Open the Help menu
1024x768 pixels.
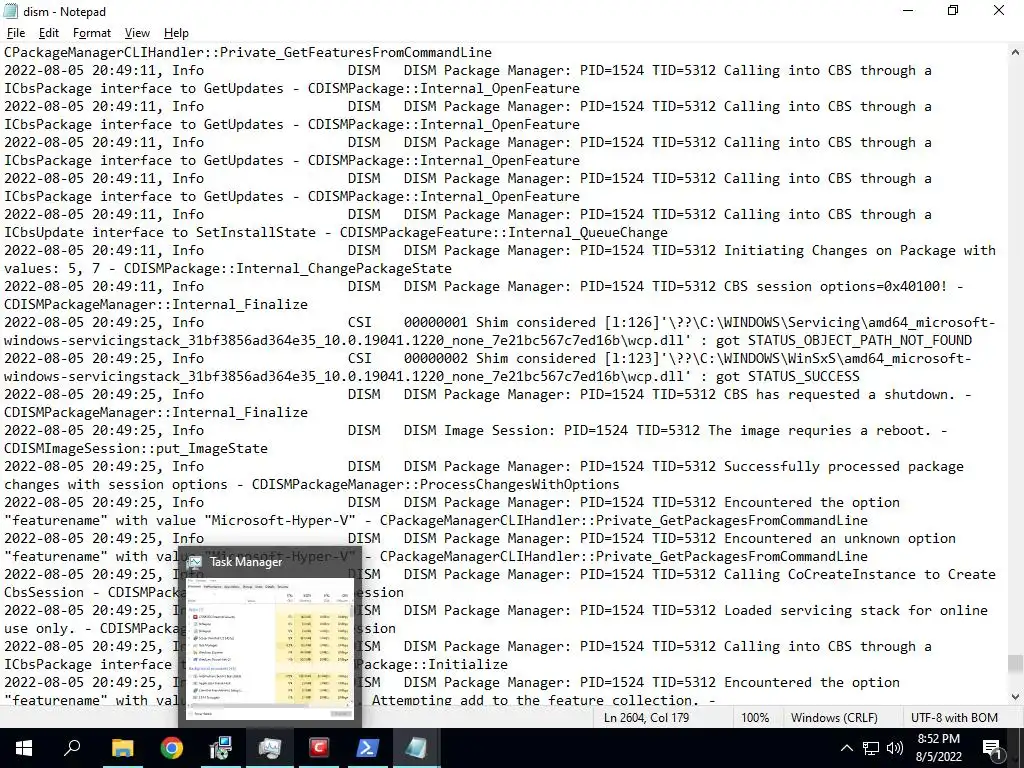176,33
